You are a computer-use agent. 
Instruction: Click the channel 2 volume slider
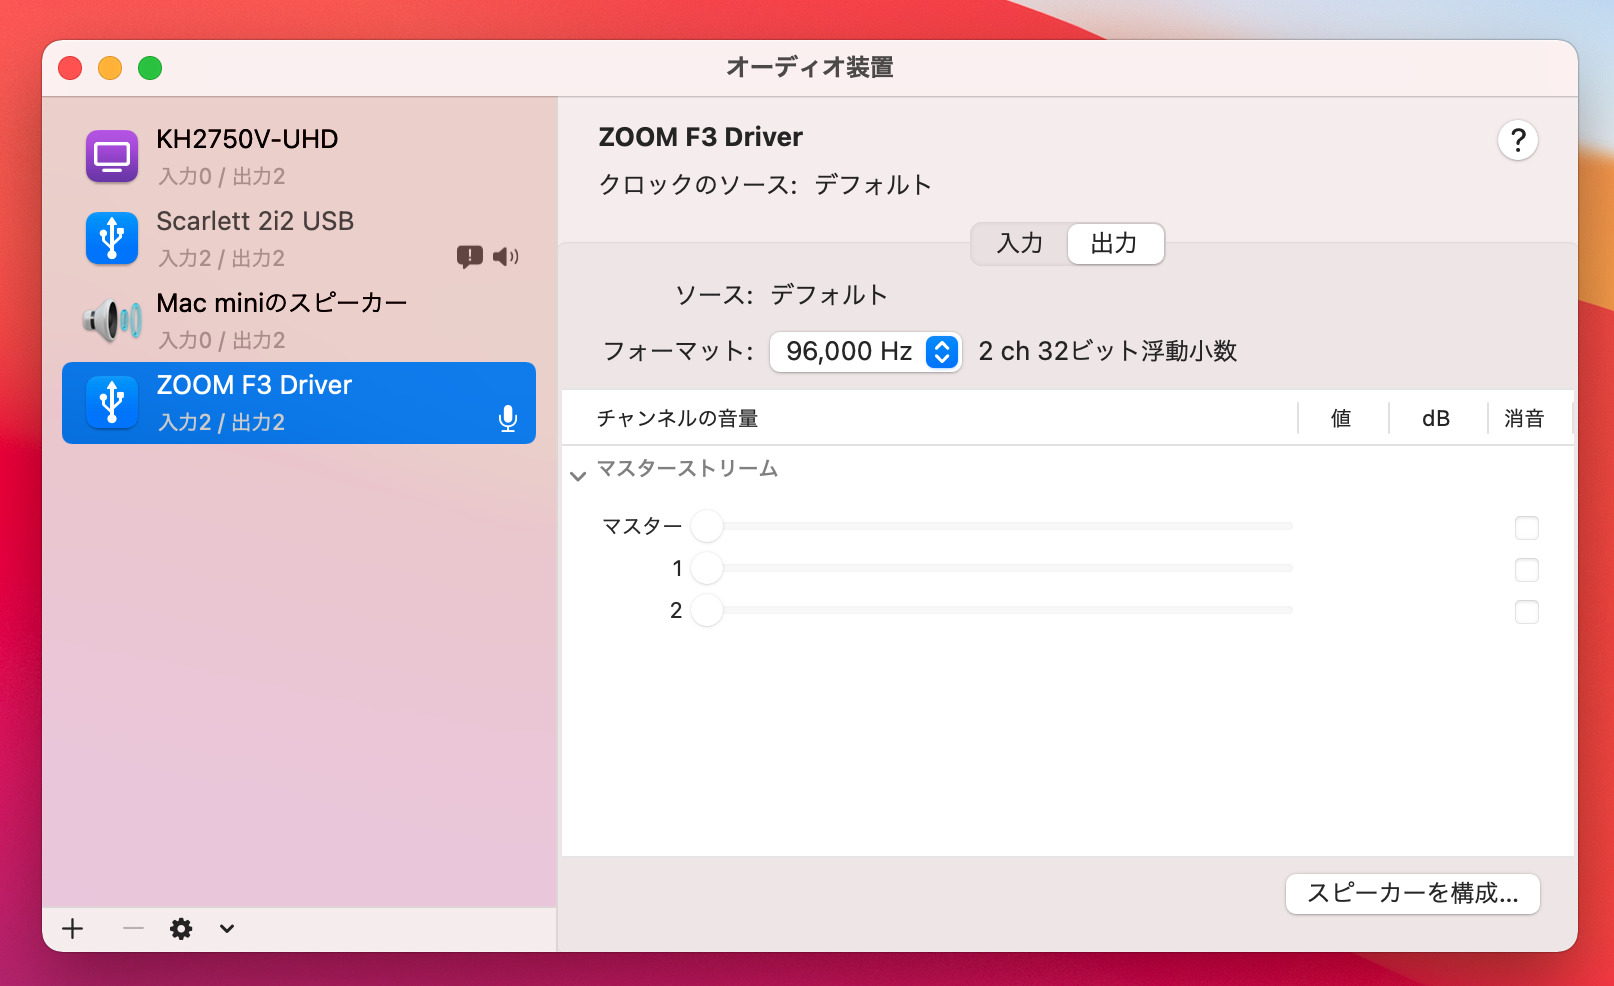coord(992,610)
